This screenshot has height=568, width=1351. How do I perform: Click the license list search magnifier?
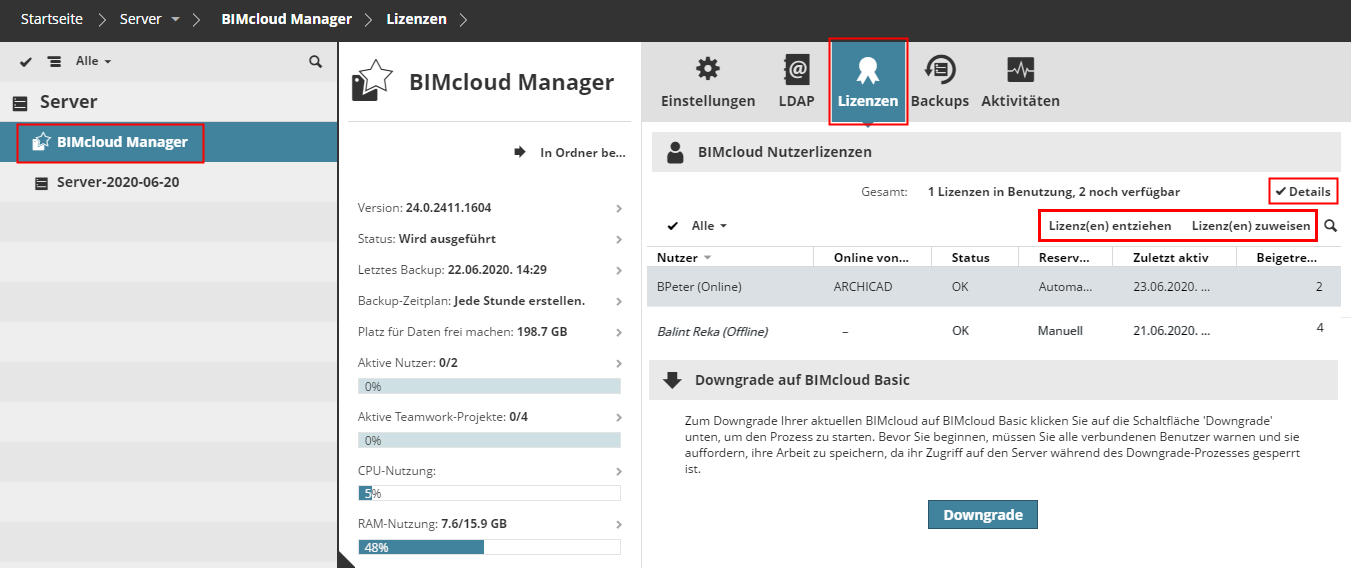coord(1330,226)
